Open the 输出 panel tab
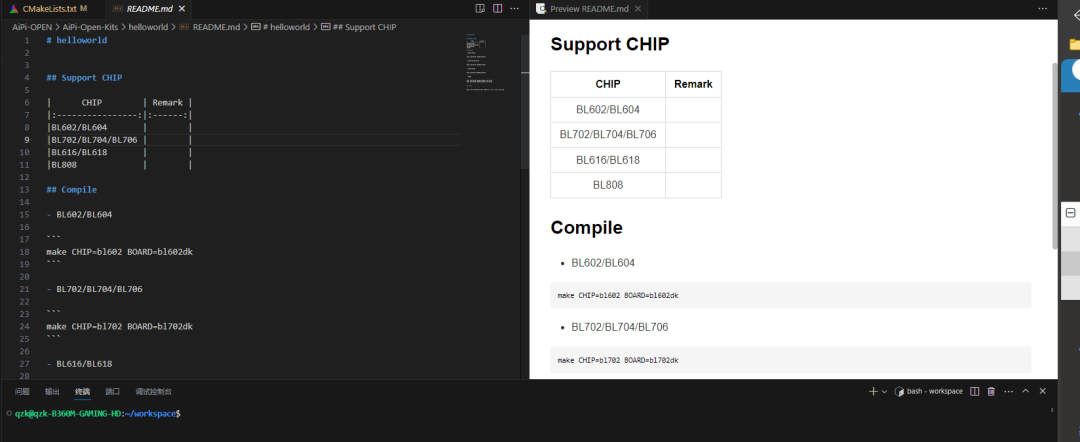The width and height of the screenshot is (1080, 442). coord(52,392)
